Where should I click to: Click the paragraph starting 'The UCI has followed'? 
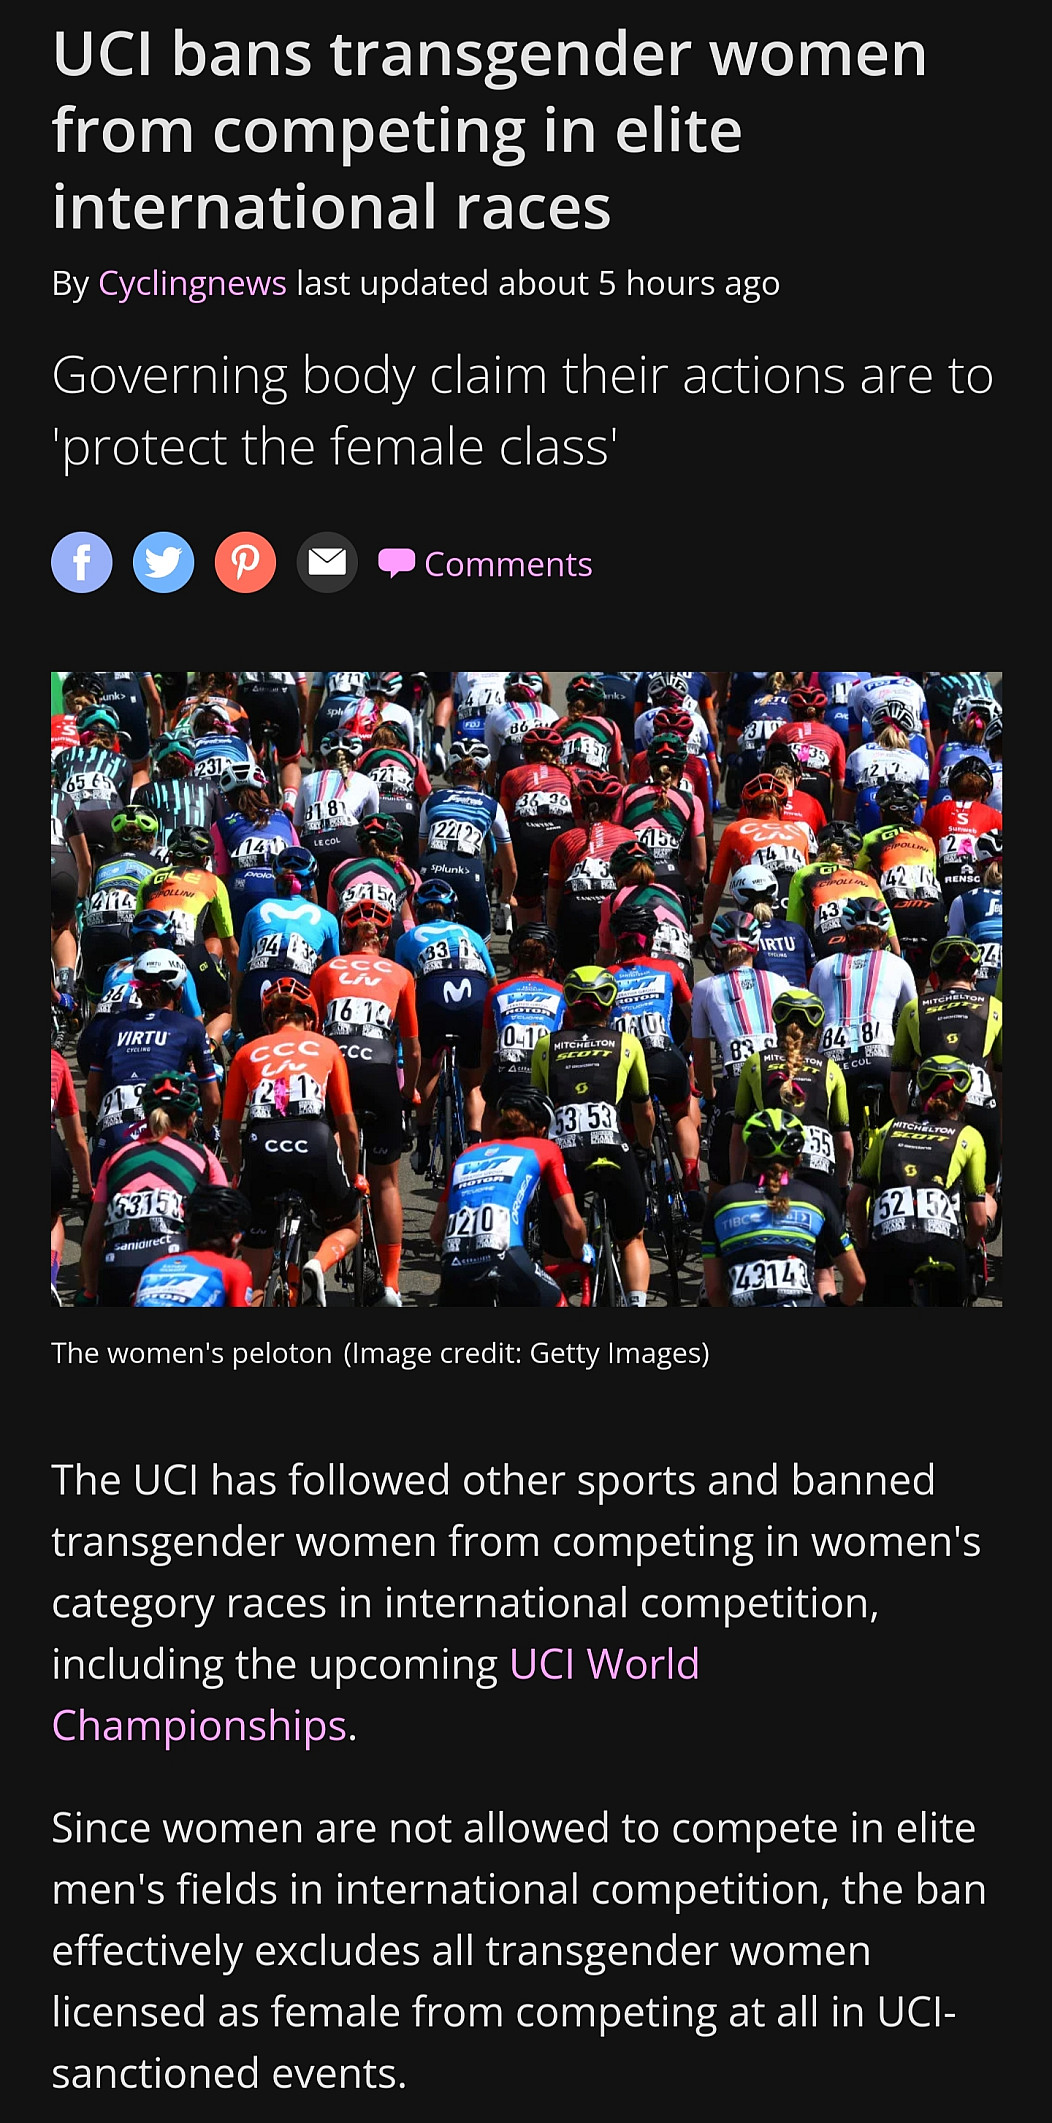click(x=516, y=1602)
